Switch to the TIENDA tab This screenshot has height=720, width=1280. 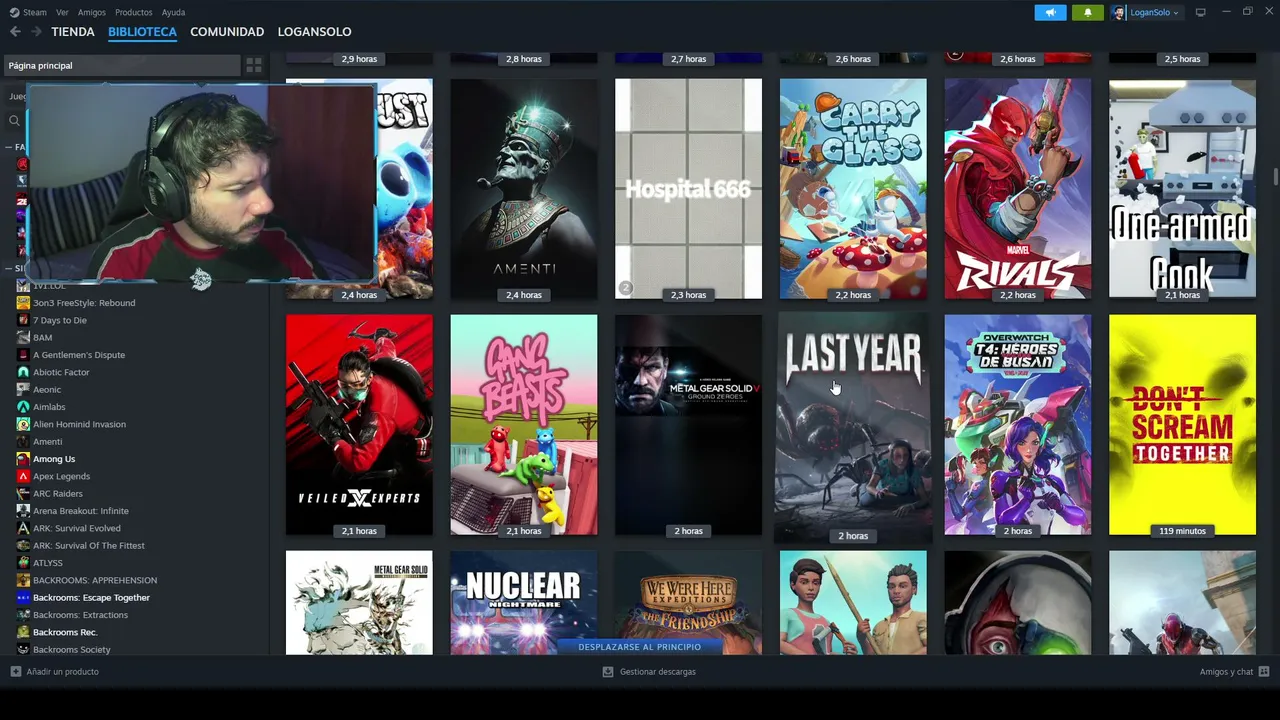pyautogui.click(x=73, y=32)
